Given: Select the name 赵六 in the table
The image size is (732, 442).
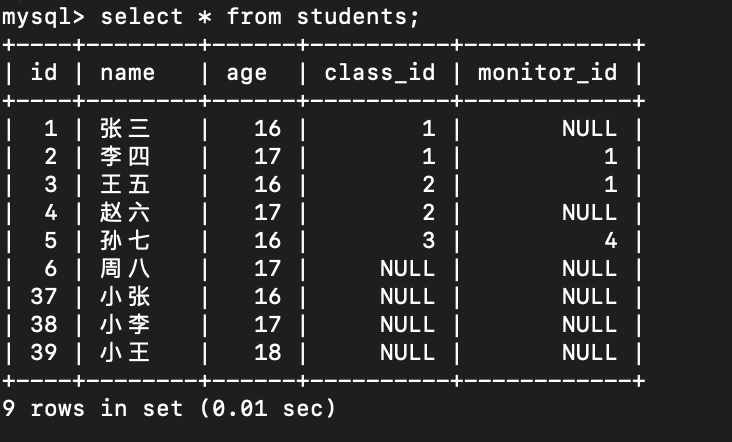Looking at the screenshot, I should [125, 212].
